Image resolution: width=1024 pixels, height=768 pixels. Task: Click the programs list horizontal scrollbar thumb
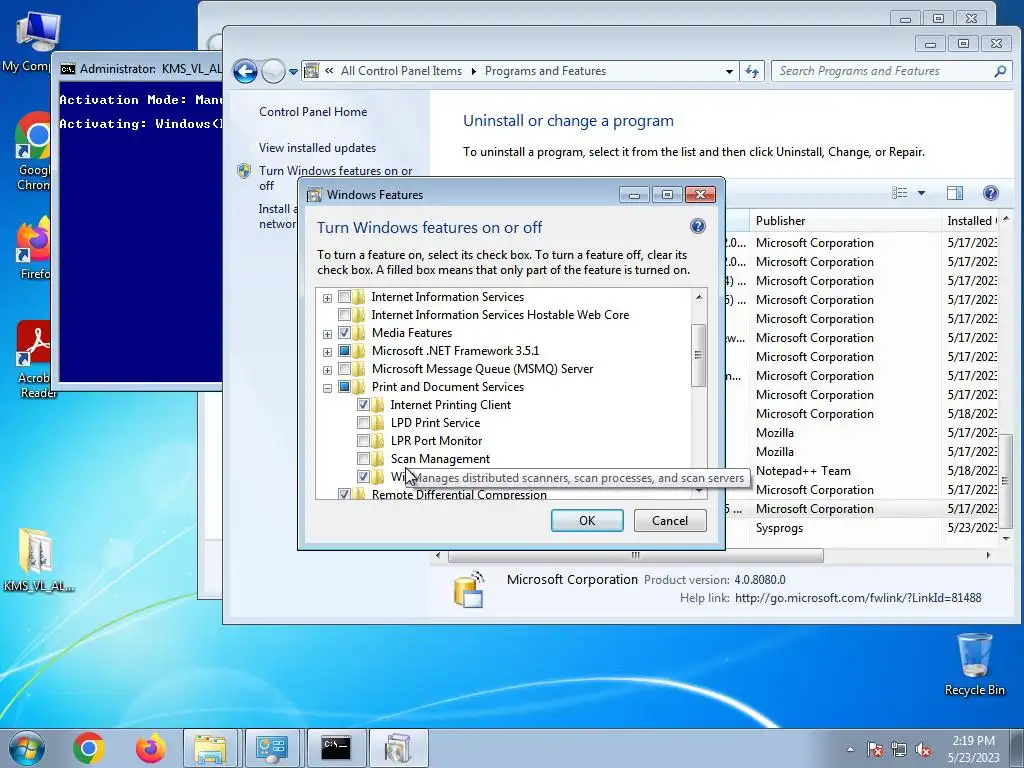click(635, 556)
